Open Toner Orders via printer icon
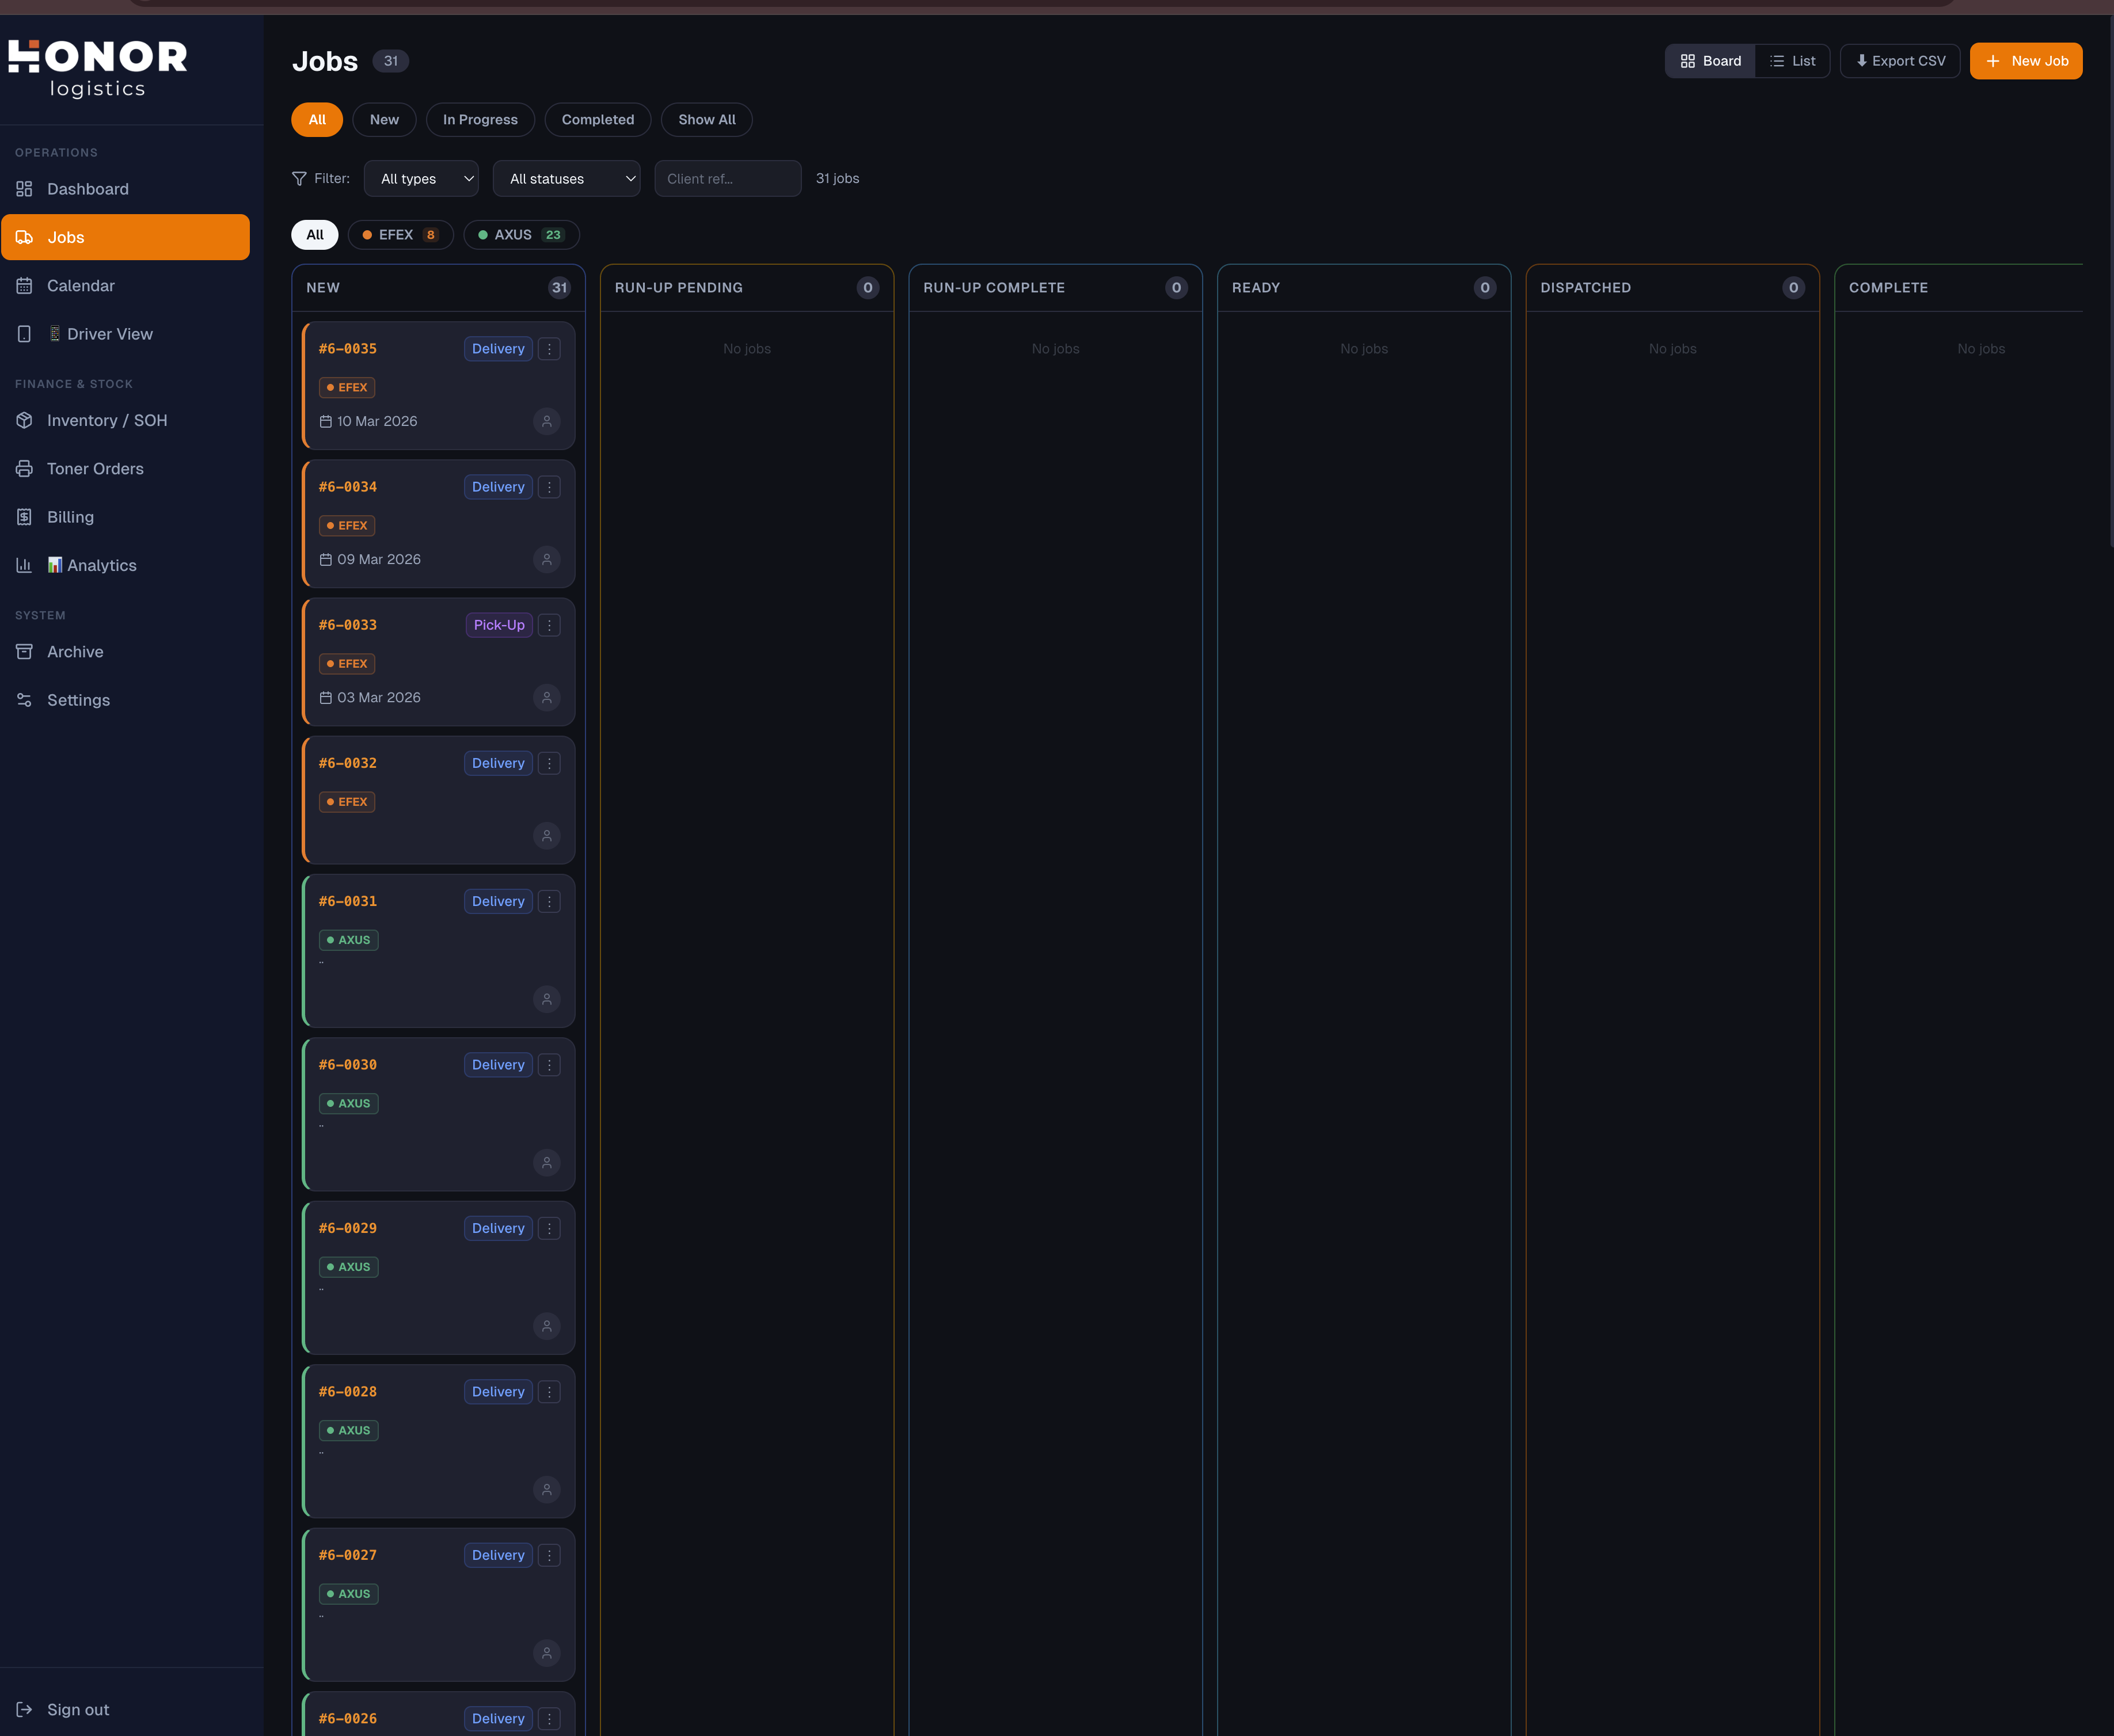This screenshot has width=2114, height=1736. tap(25, 468)
